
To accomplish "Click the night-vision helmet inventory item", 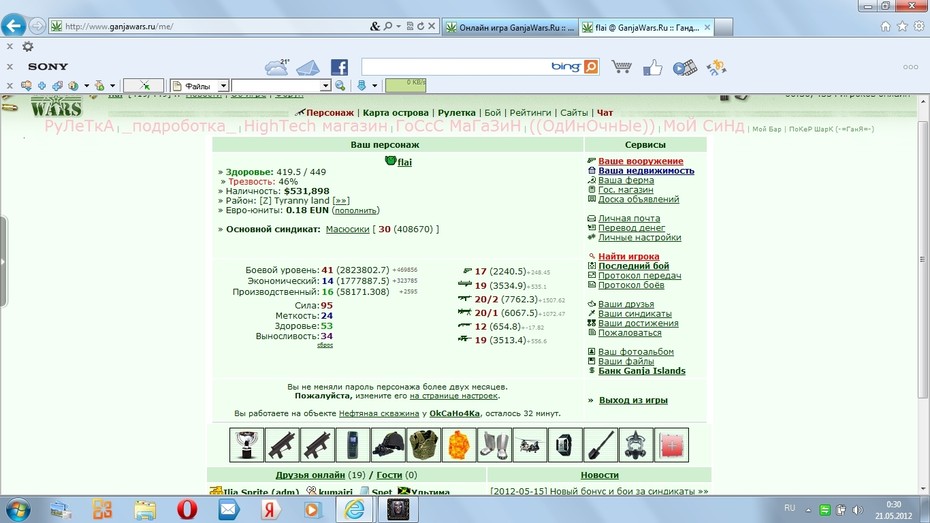I will coord(388,445).
